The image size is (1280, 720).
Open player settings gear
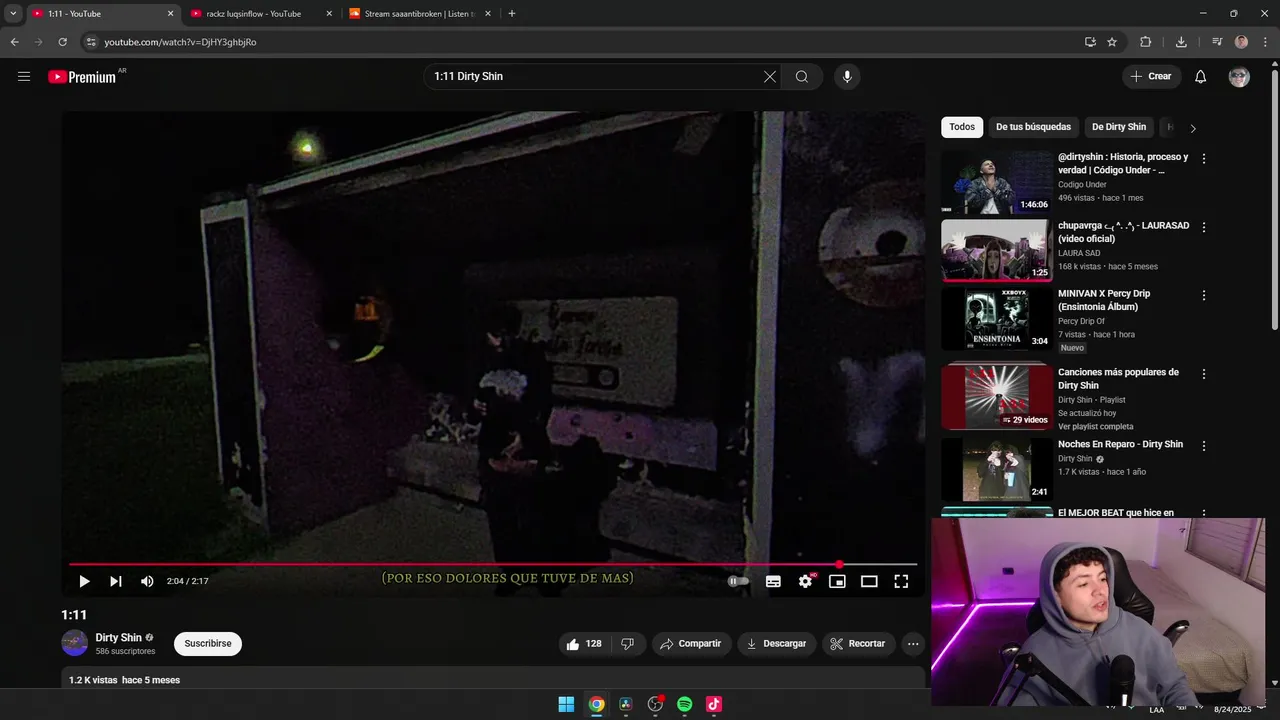coord(805,581)
